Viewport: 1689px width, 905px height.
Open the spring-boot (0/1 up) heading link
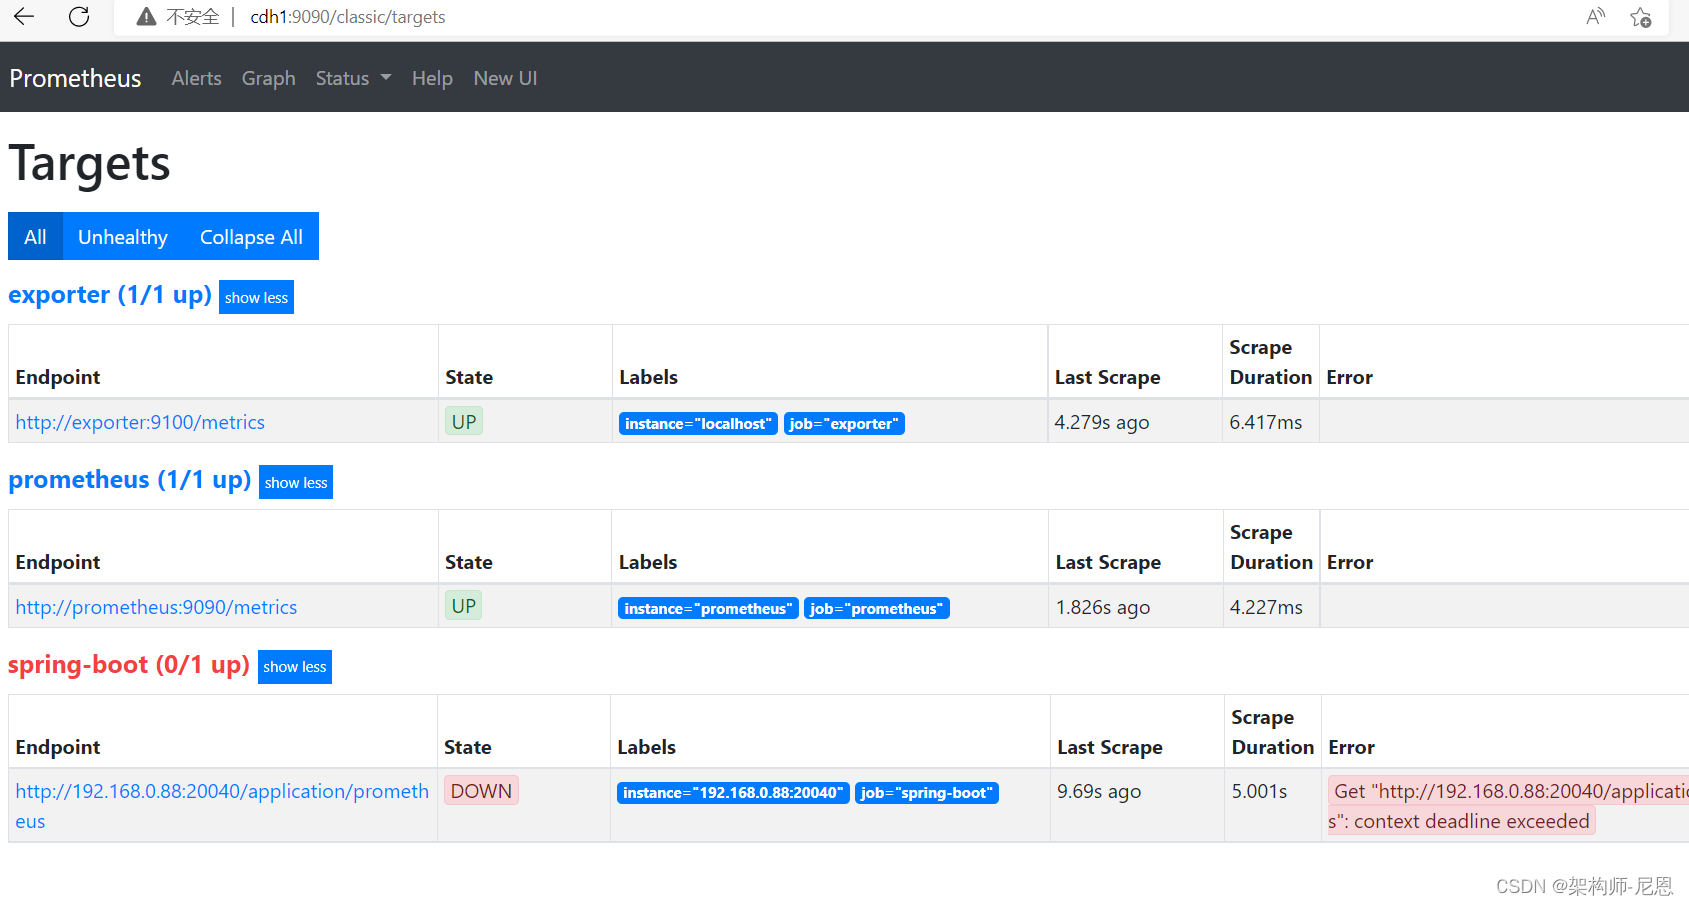[129, 665]
